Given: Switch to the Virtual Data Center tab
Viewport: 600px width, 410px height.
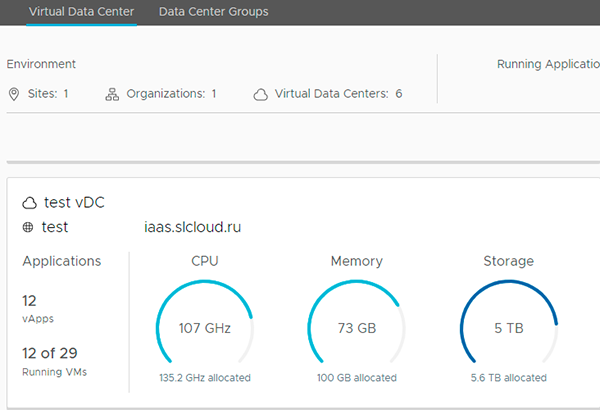Looking at the screenshot, I should [82, 12].
